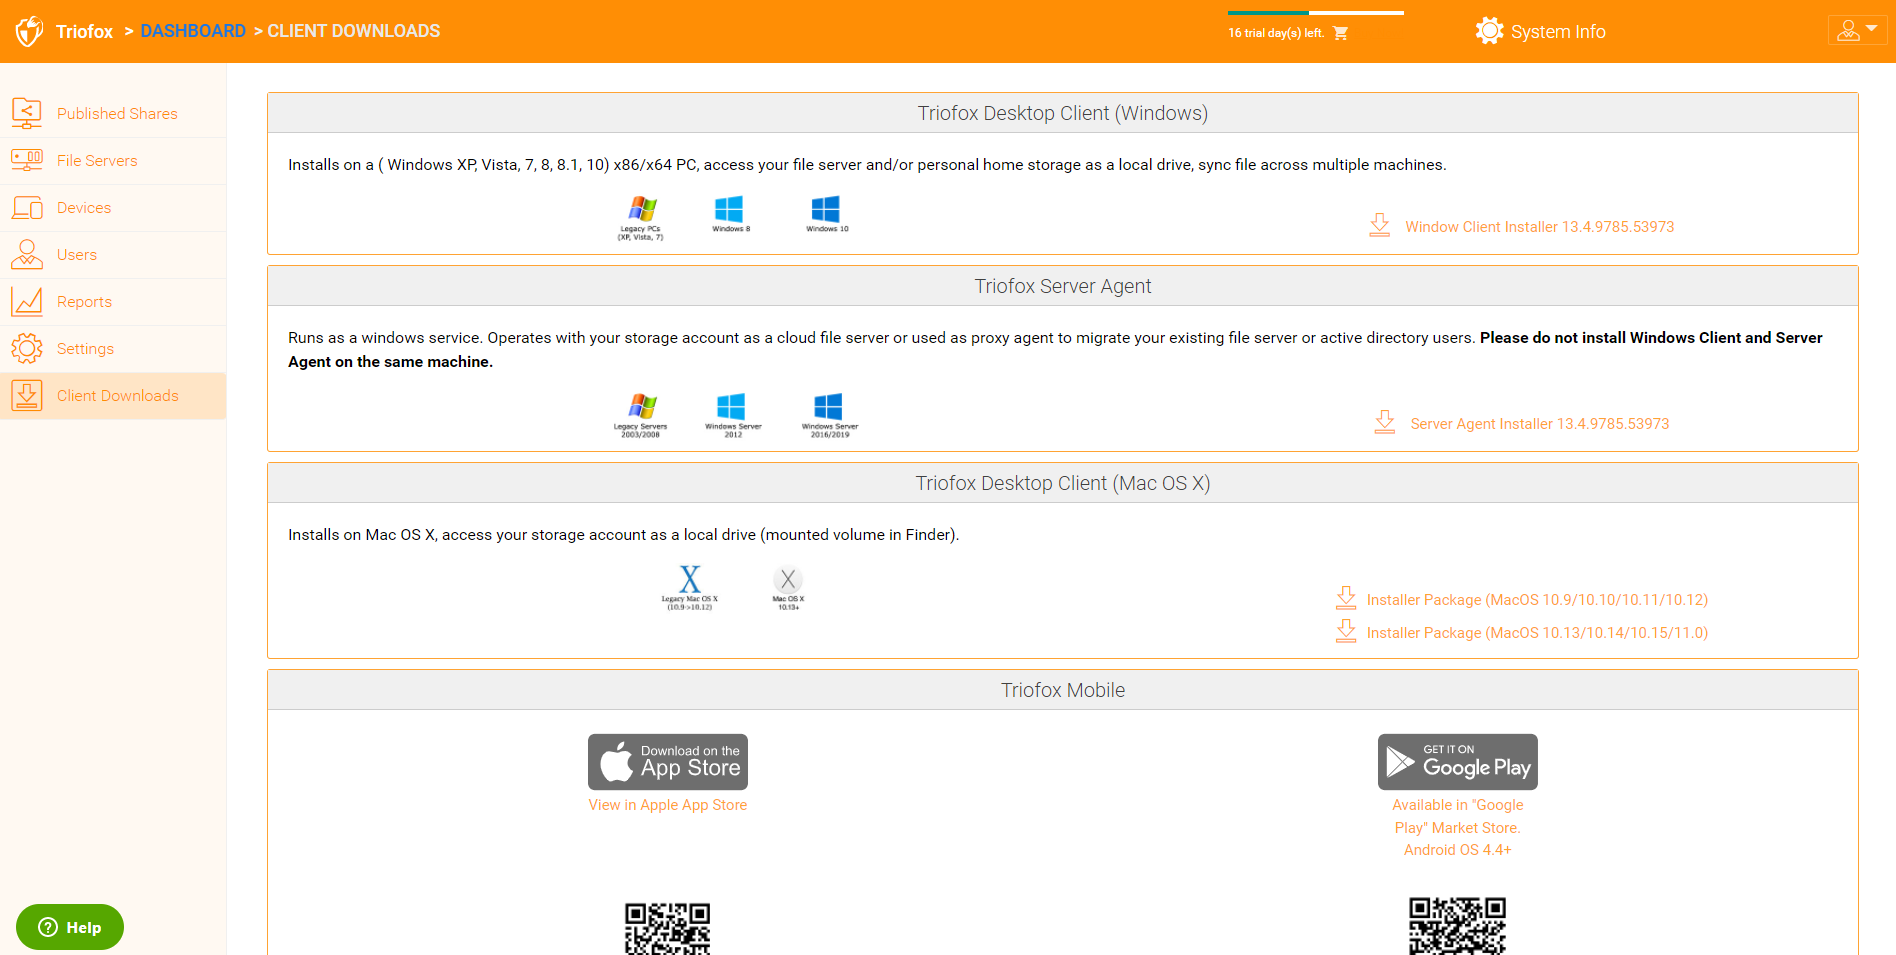Click Triofox Mobile section header
Image resolution: width=1896 pixels, height=955 pixels.
1063,690
